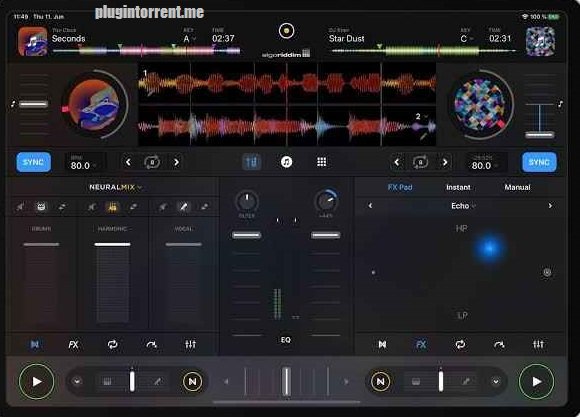Open deck 2 album art for Star Dust
This screenshot has width=580, height=417.
pos(540,41)
